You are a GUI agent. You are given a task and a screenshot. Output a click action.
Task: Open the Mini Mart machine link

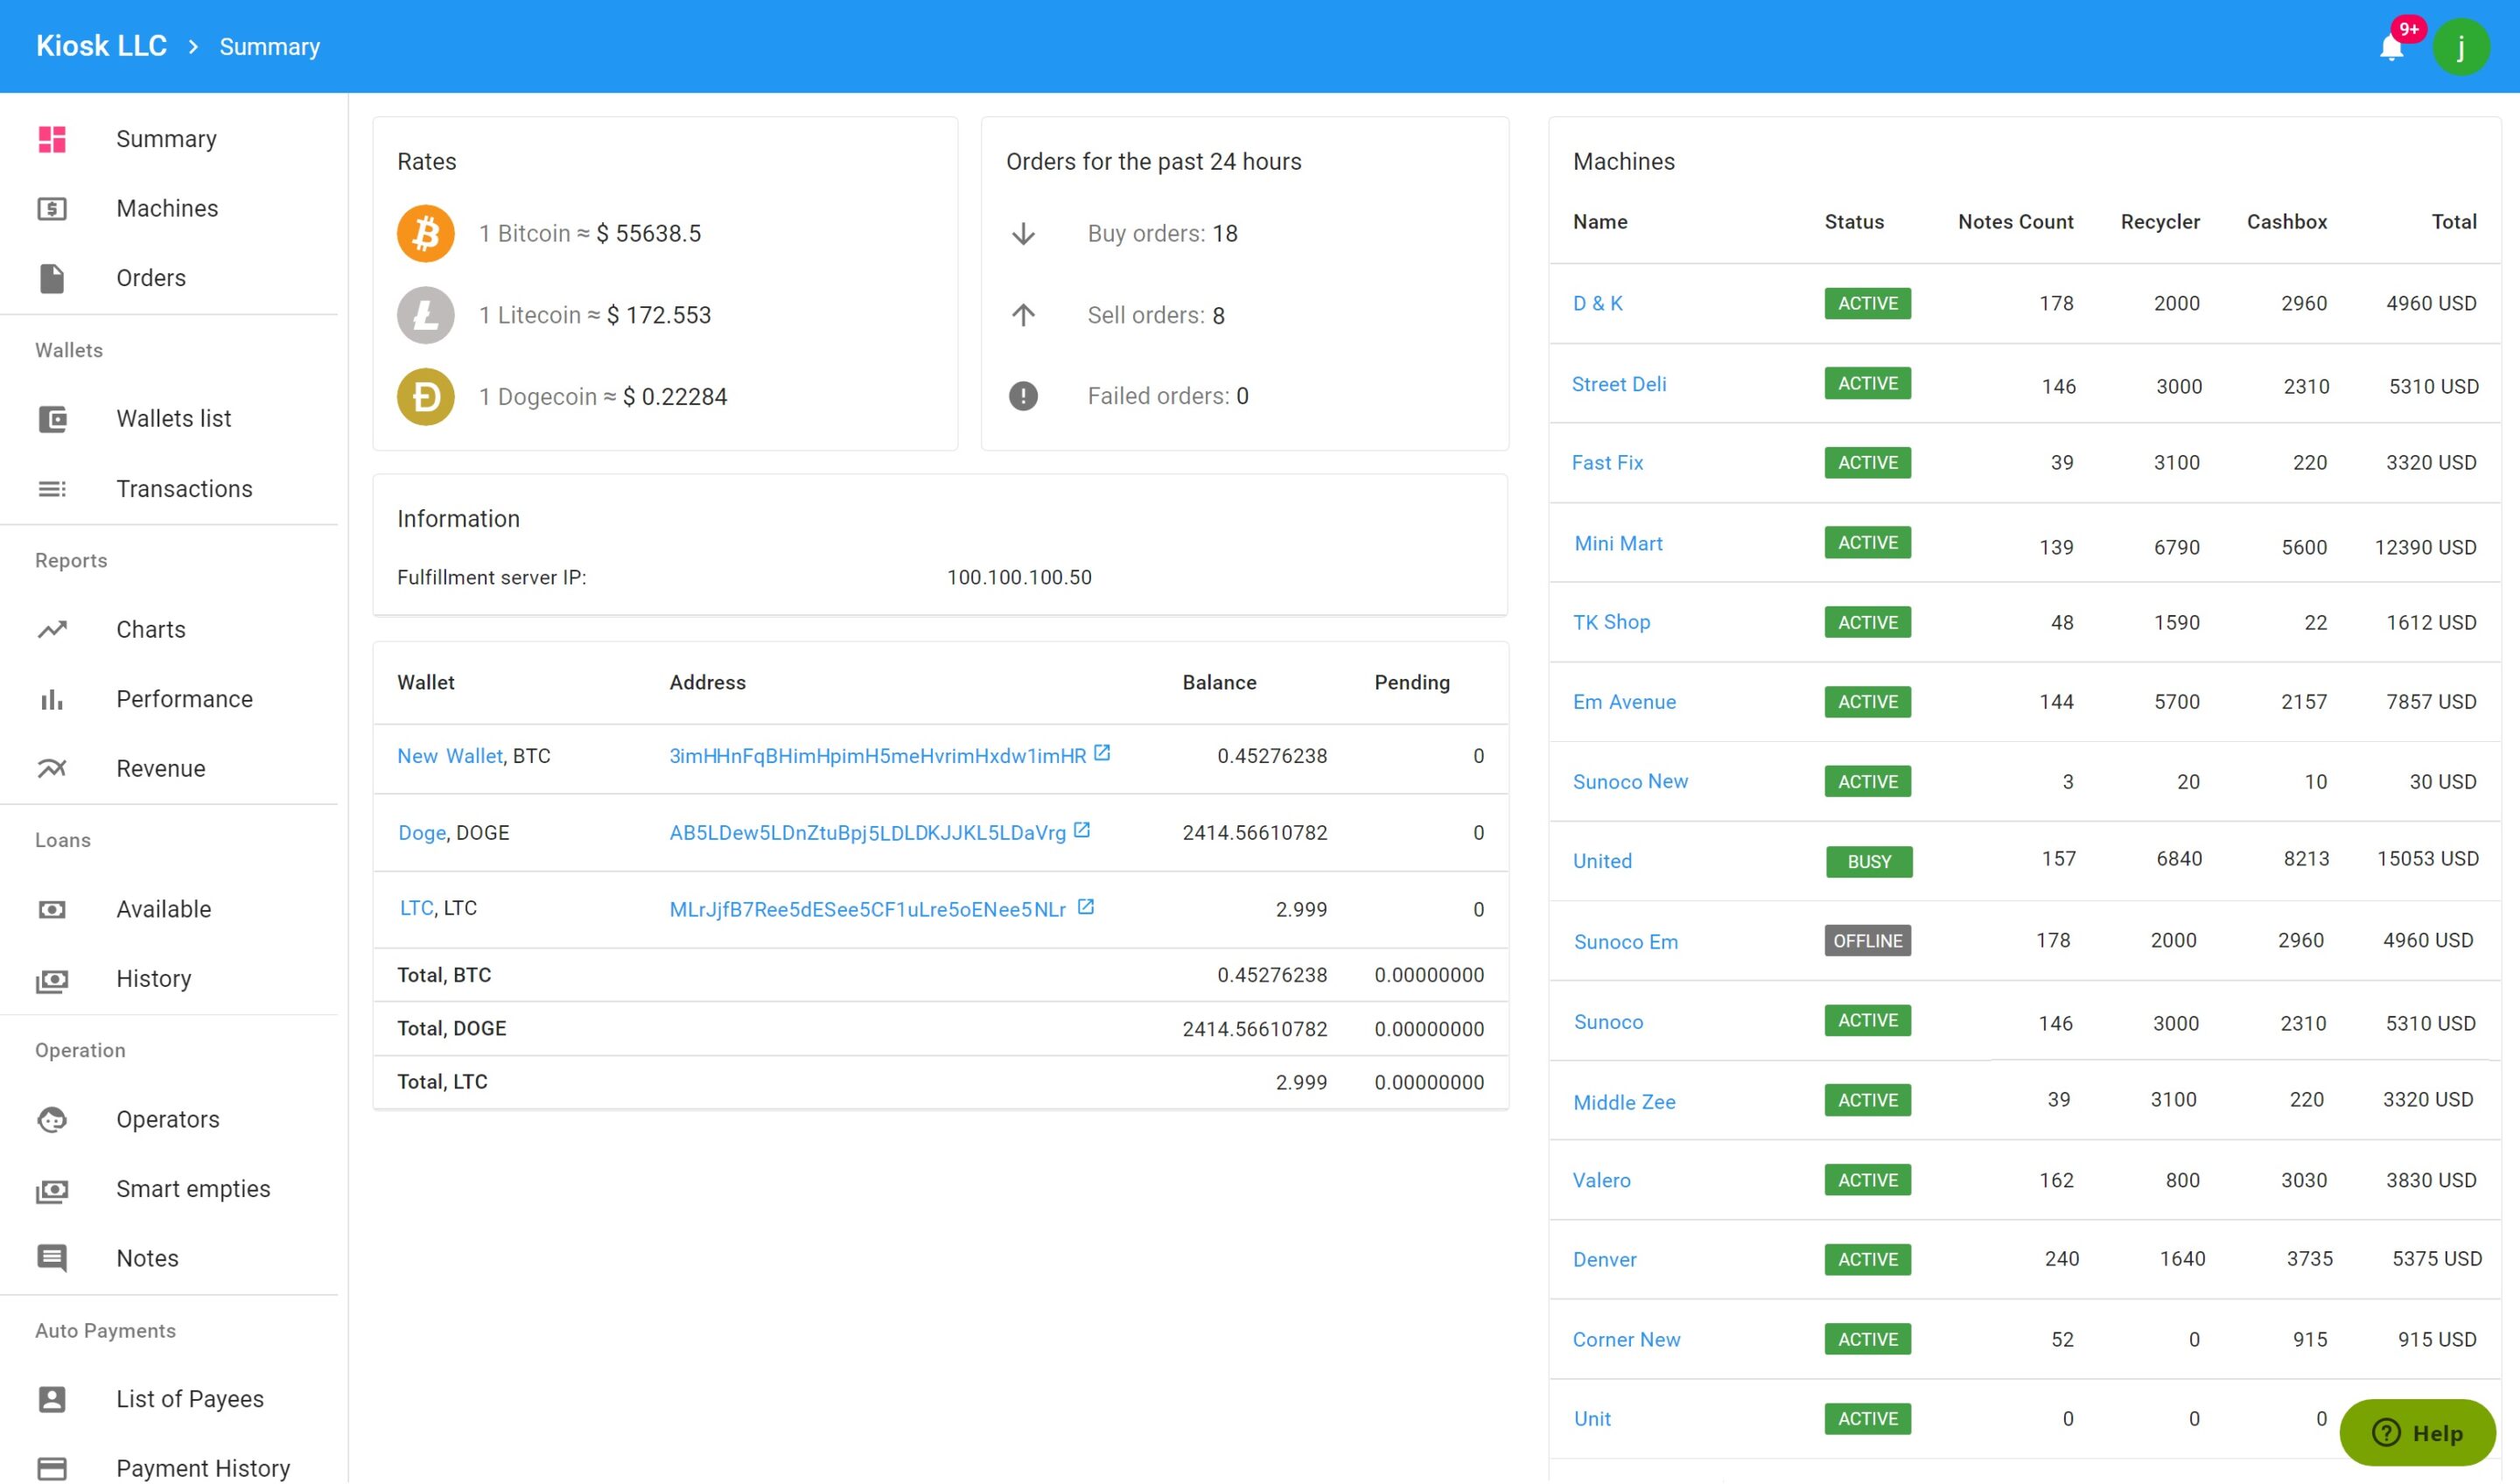[x=1617, y=543]
